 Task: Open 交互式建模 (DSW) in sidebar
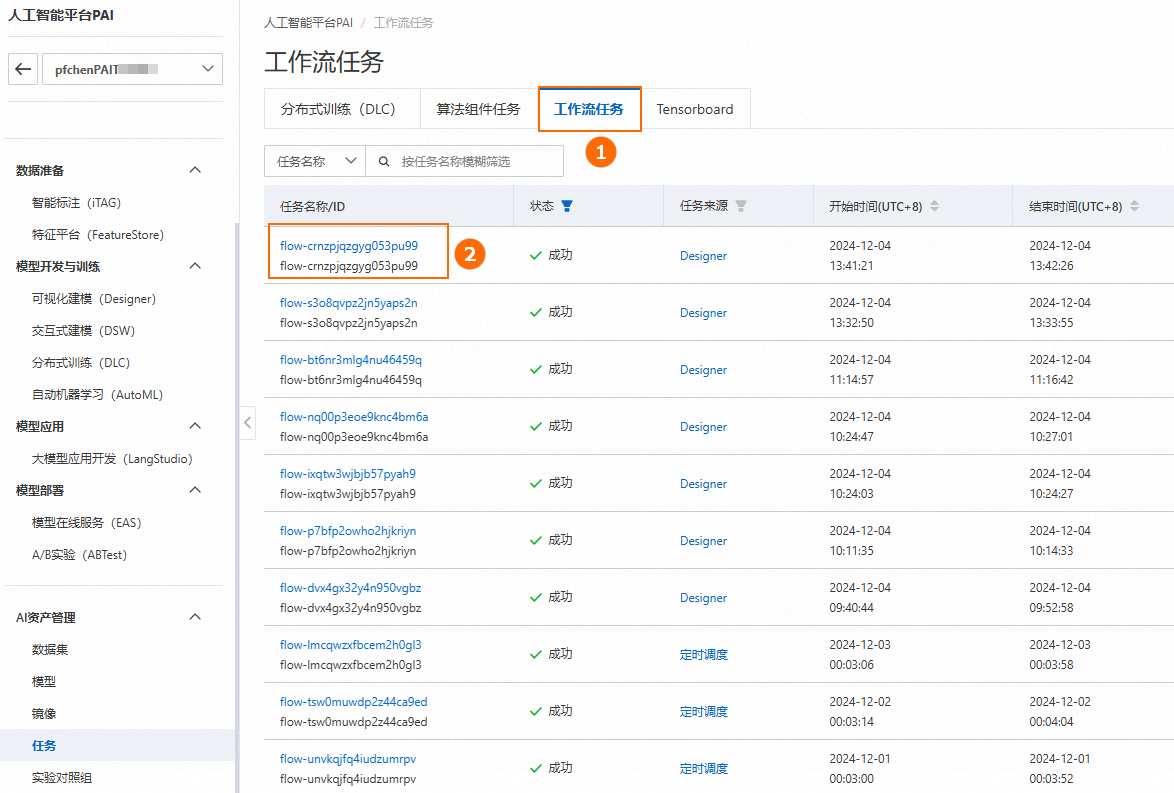click(84, 330)
